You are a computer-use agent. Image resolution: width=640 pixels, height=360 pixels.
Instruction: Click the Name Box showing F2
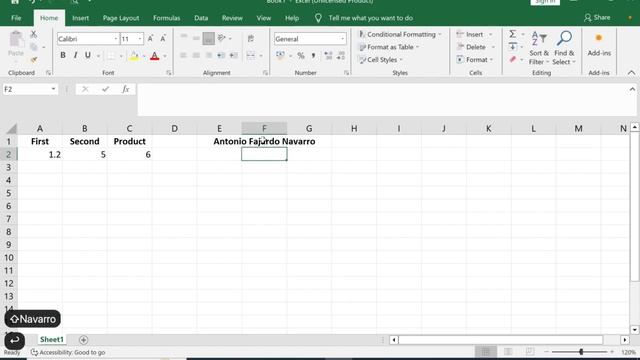30,89
